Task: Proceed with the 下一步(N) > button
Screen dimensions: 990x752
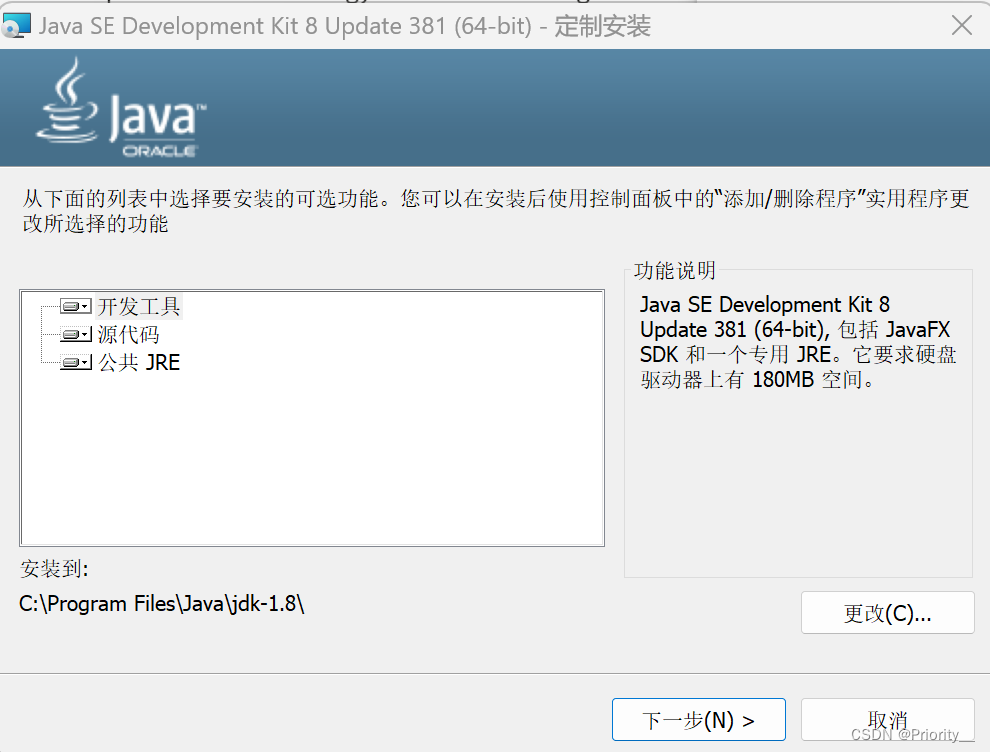Action: point(699,719)
